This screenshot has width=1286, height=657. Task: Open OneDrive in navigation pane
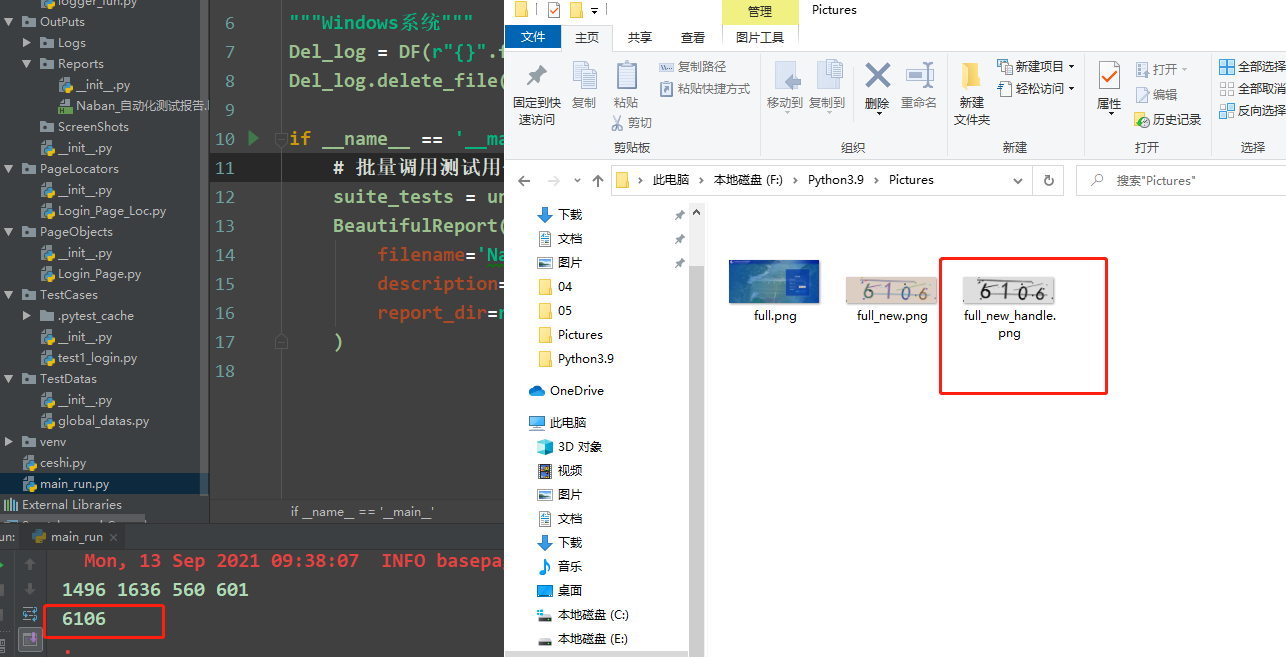coord(566,391)
